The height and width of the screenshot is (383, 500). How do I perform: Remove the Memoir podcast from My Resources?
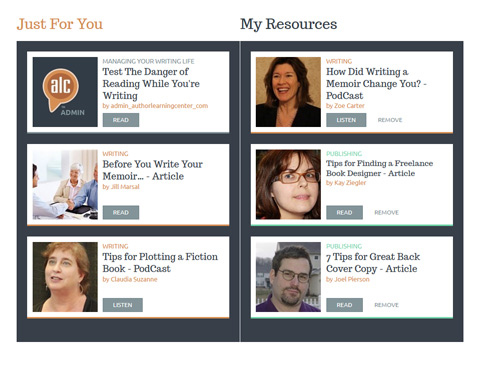click(x=390, y=120)
